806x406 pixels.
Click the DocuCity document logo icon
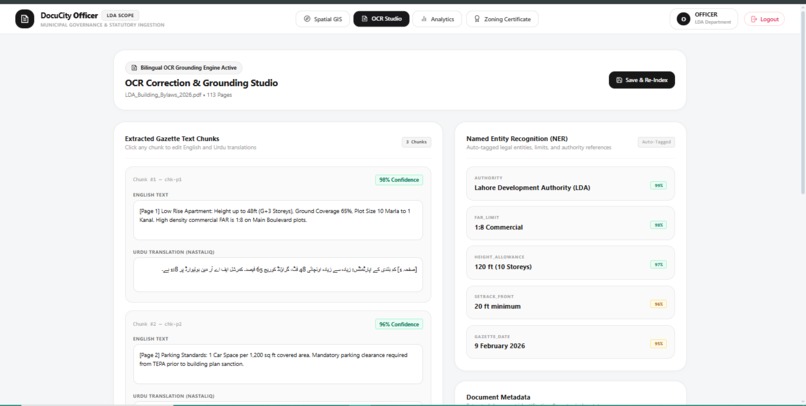25,19
